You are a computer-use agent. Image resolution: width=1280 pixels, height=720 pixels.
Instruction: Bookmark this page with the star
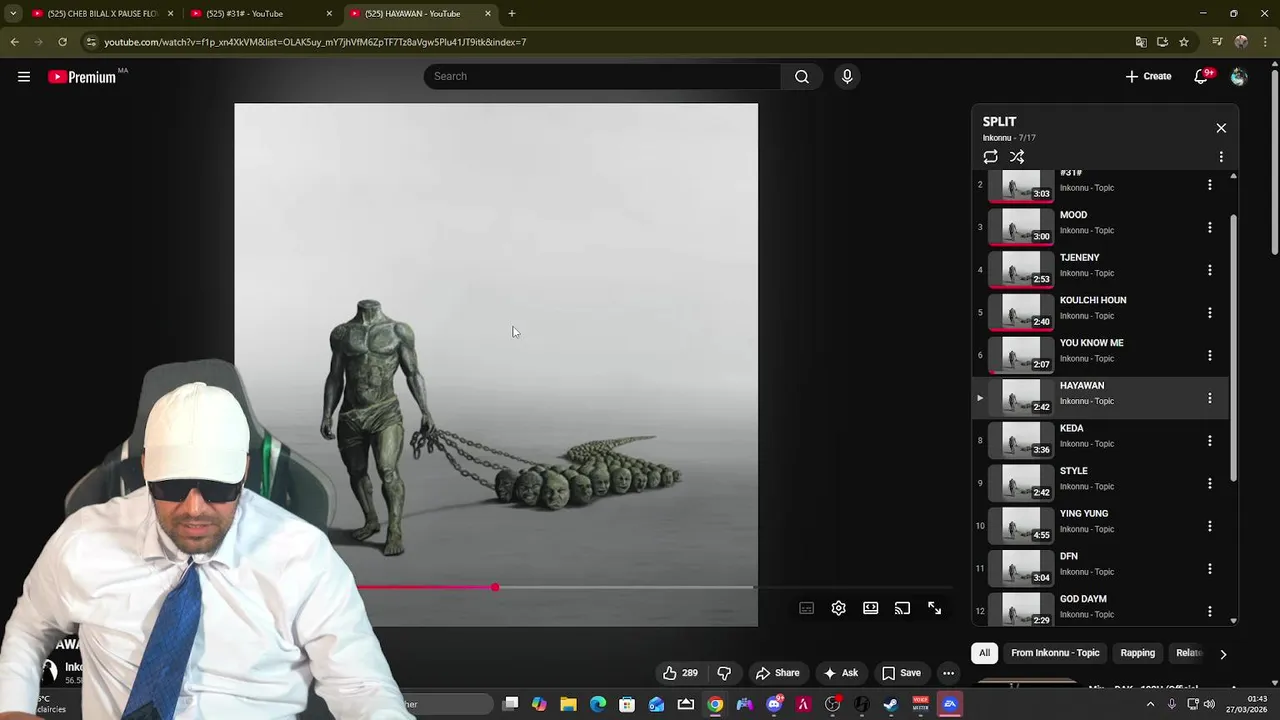(1184, 42)
